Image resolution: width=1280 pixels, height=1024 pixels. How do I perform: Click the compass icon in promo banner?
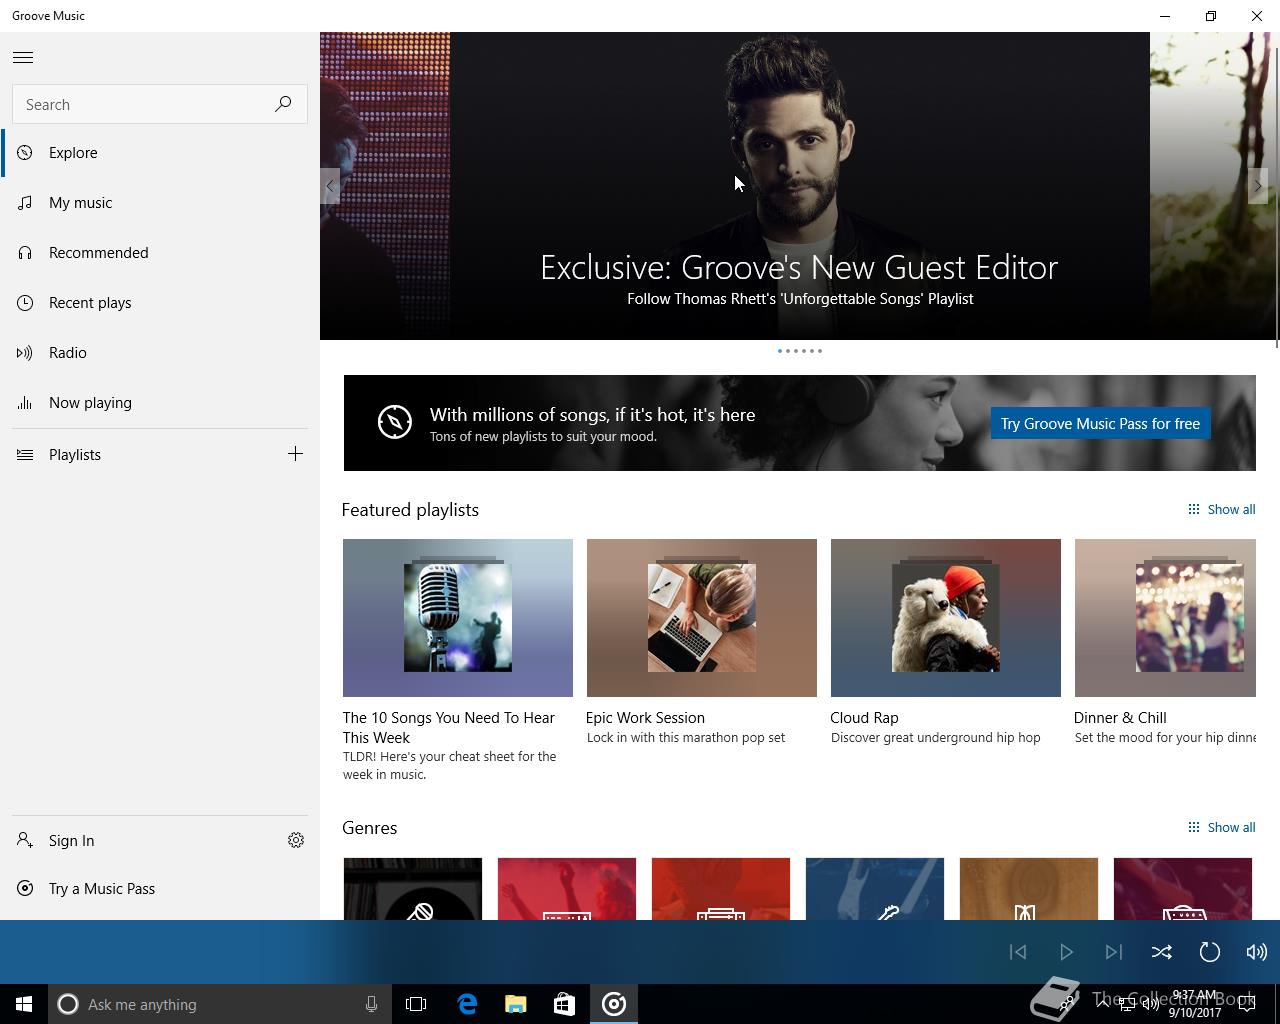pos(395,422)
